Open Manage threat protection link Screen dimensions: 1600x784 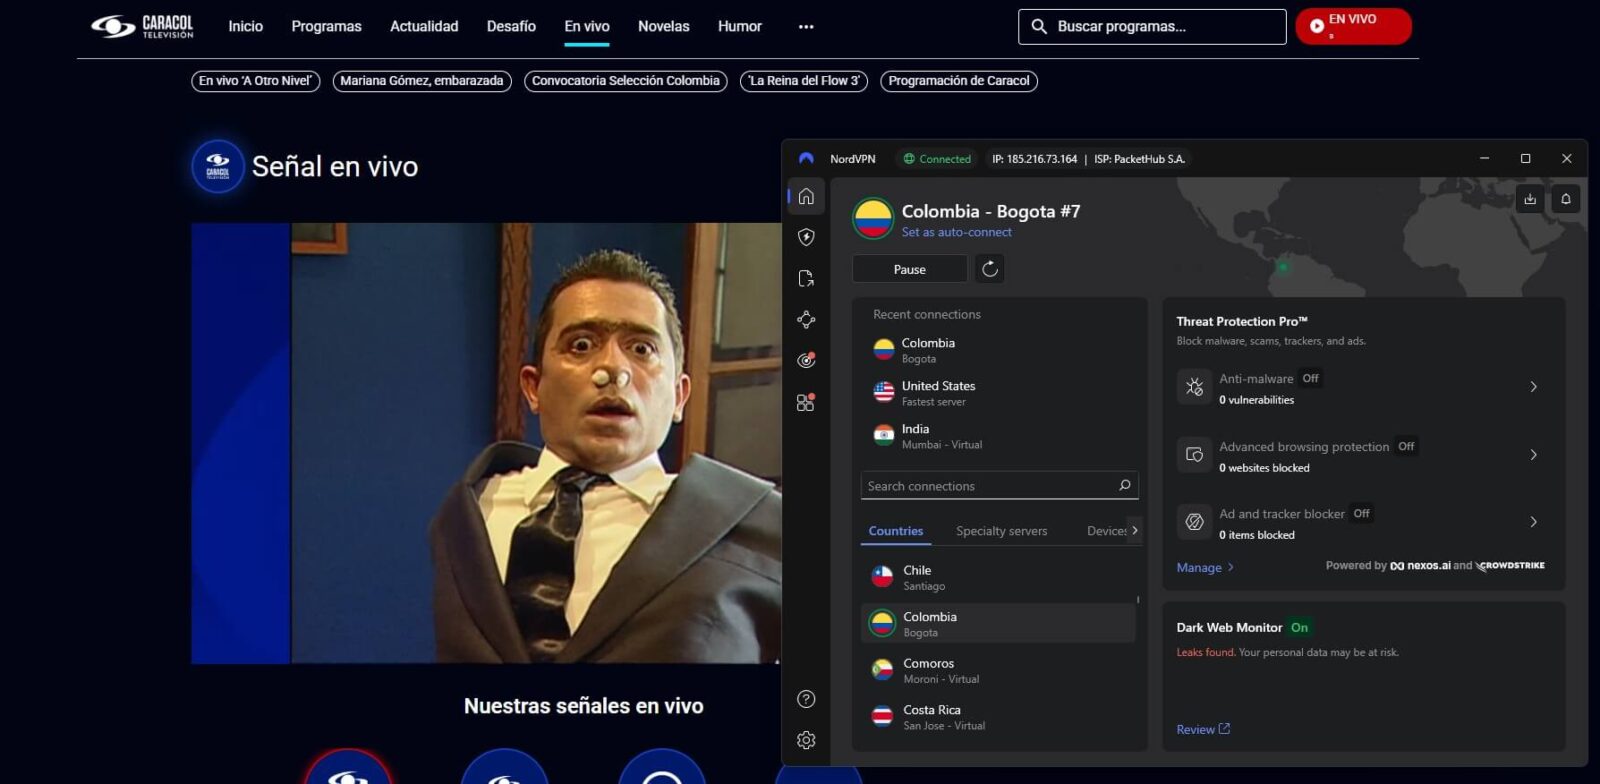coord(1205,567)
